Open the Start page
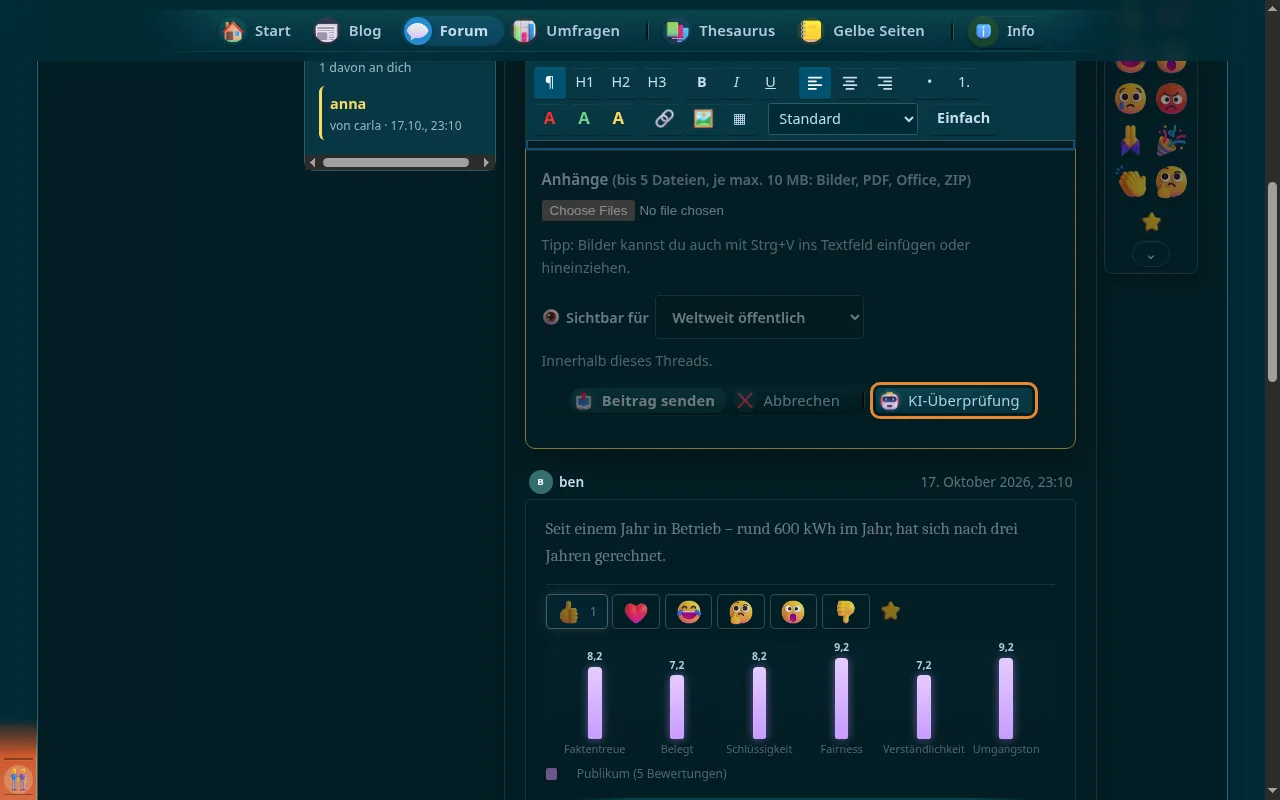The image size is (1280, 800). 257,31
